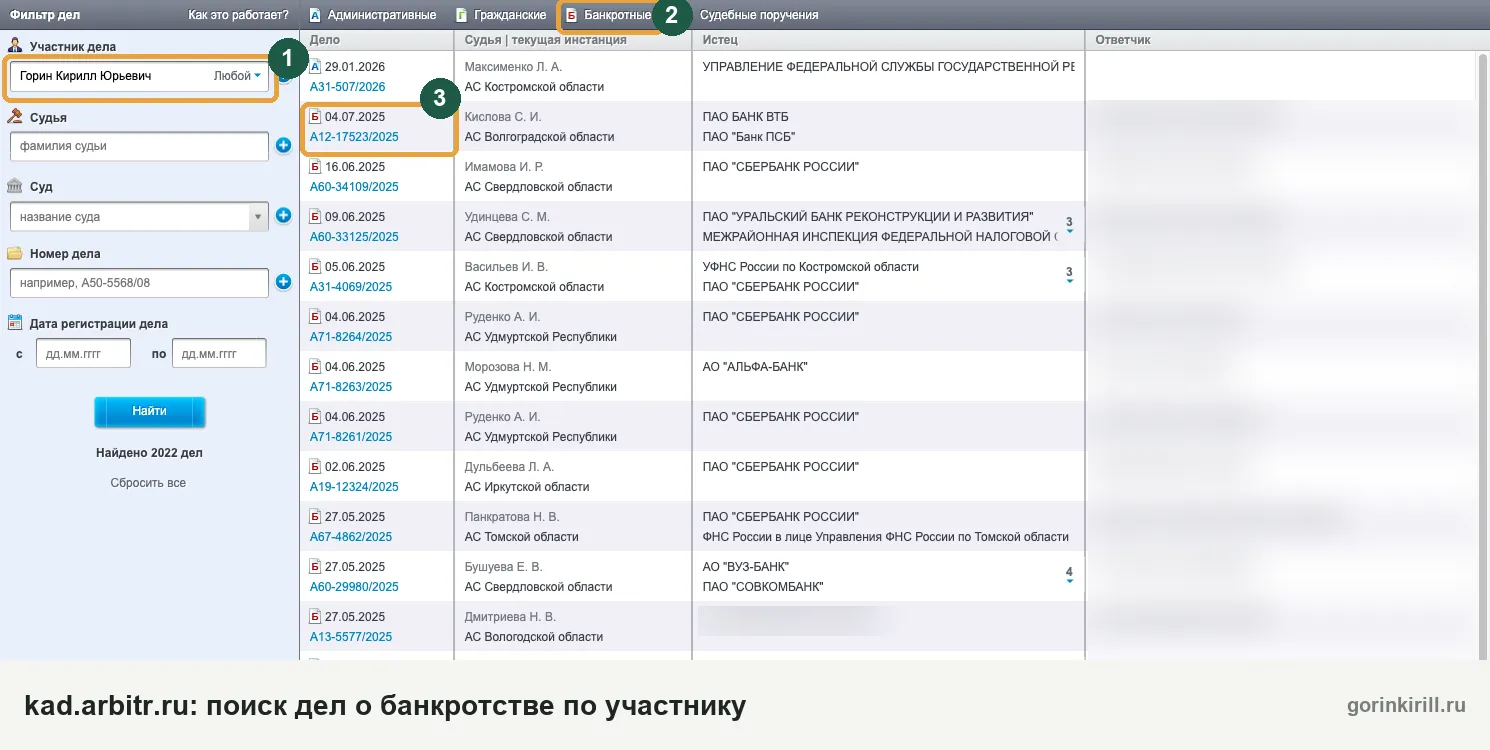Click the bankruptcy icon of case А71-8264/2025
Viewport: 1490px width, 750px height.
[315, 316]
